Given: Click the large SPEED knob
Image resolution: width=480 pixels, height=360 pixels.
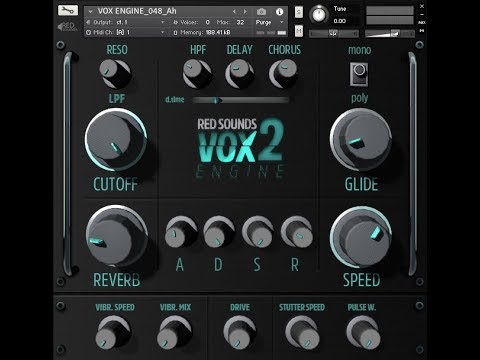Looking at the screenshot, I should coord(361,237).
